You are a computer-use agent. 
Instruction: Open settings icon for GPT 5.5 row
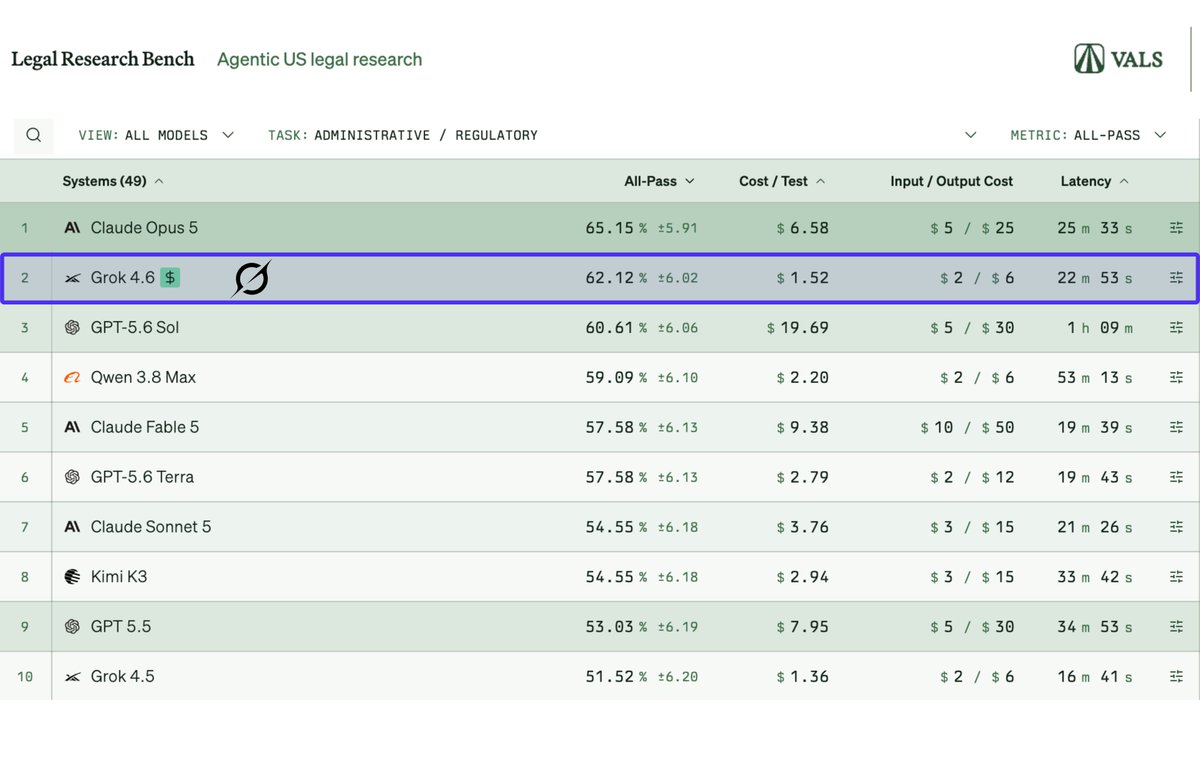pos(1176,627)
